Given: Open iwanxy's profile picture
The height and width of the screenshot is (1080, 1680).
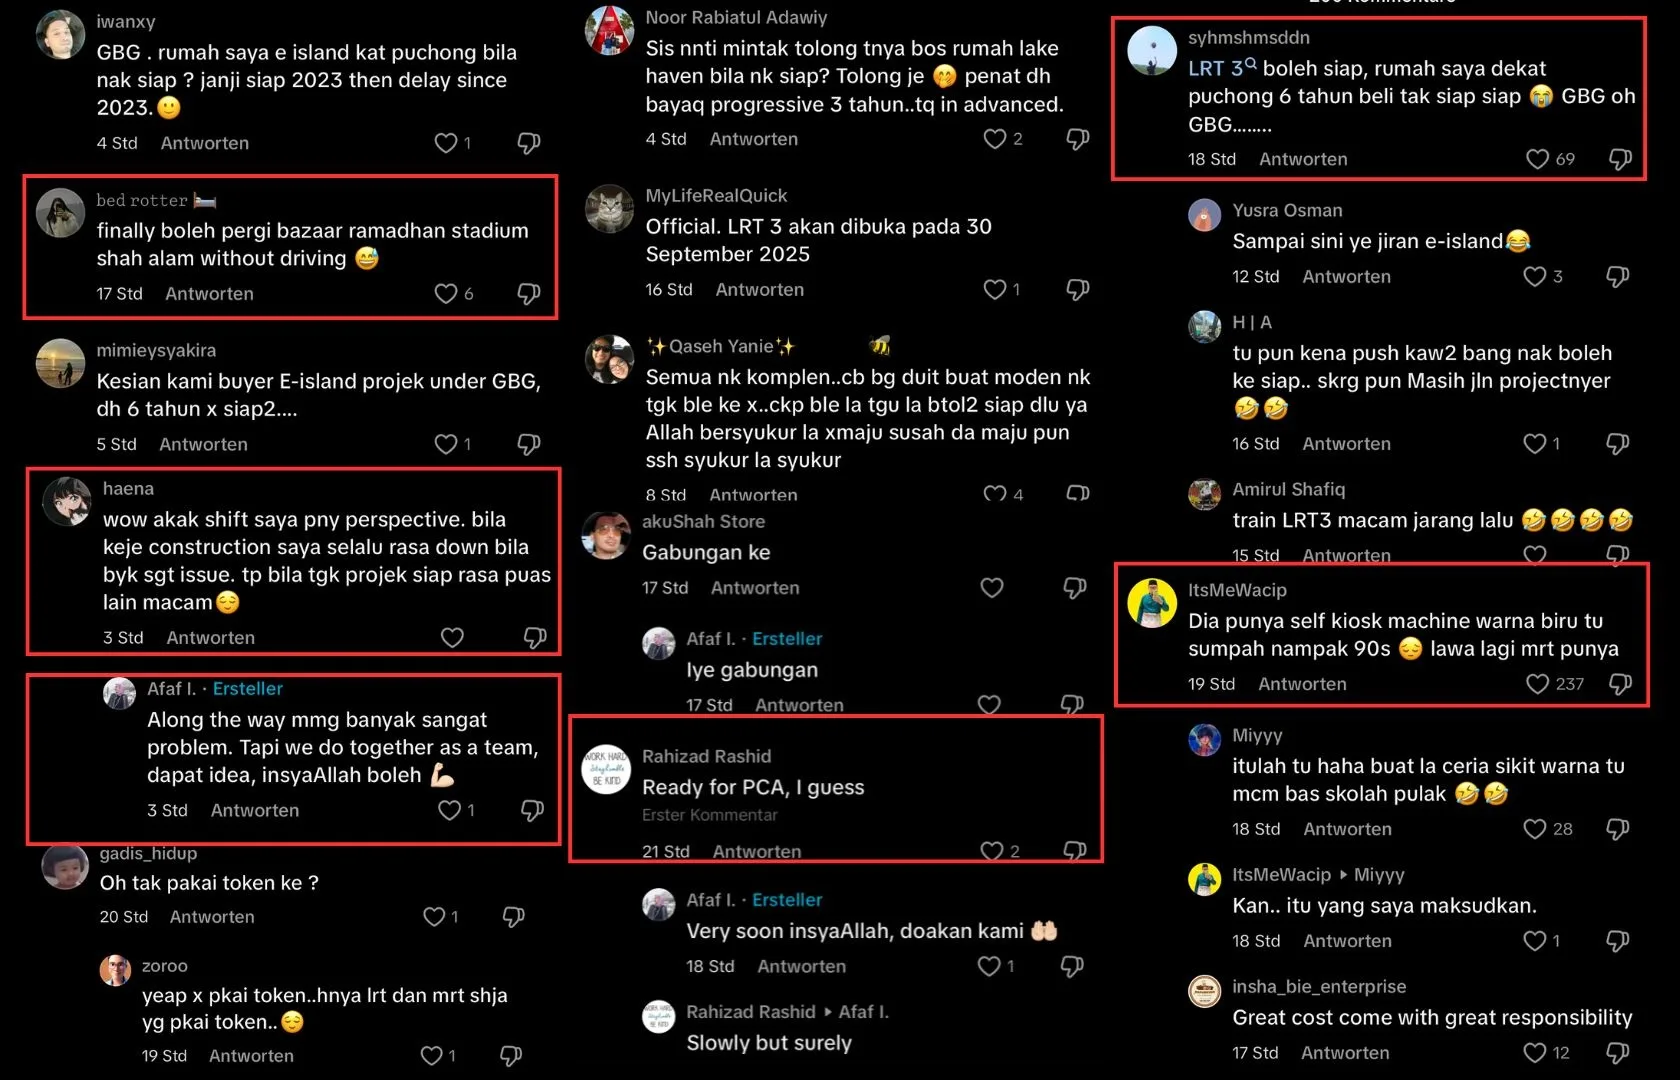Looking at the screenshot, I should [x=60, y=36].
